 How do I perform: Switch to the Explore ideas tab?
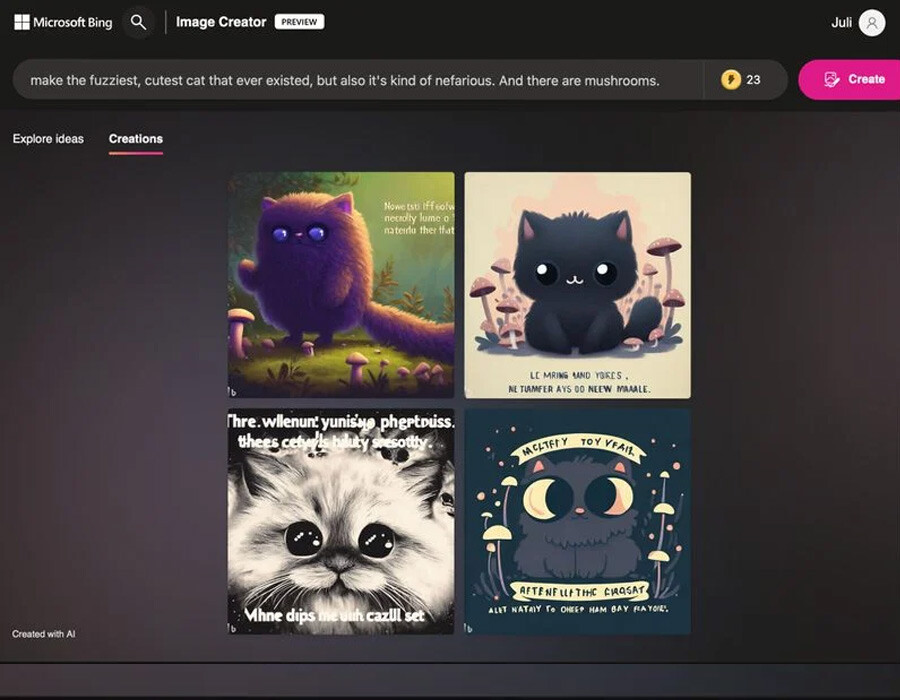click(48, 139)
